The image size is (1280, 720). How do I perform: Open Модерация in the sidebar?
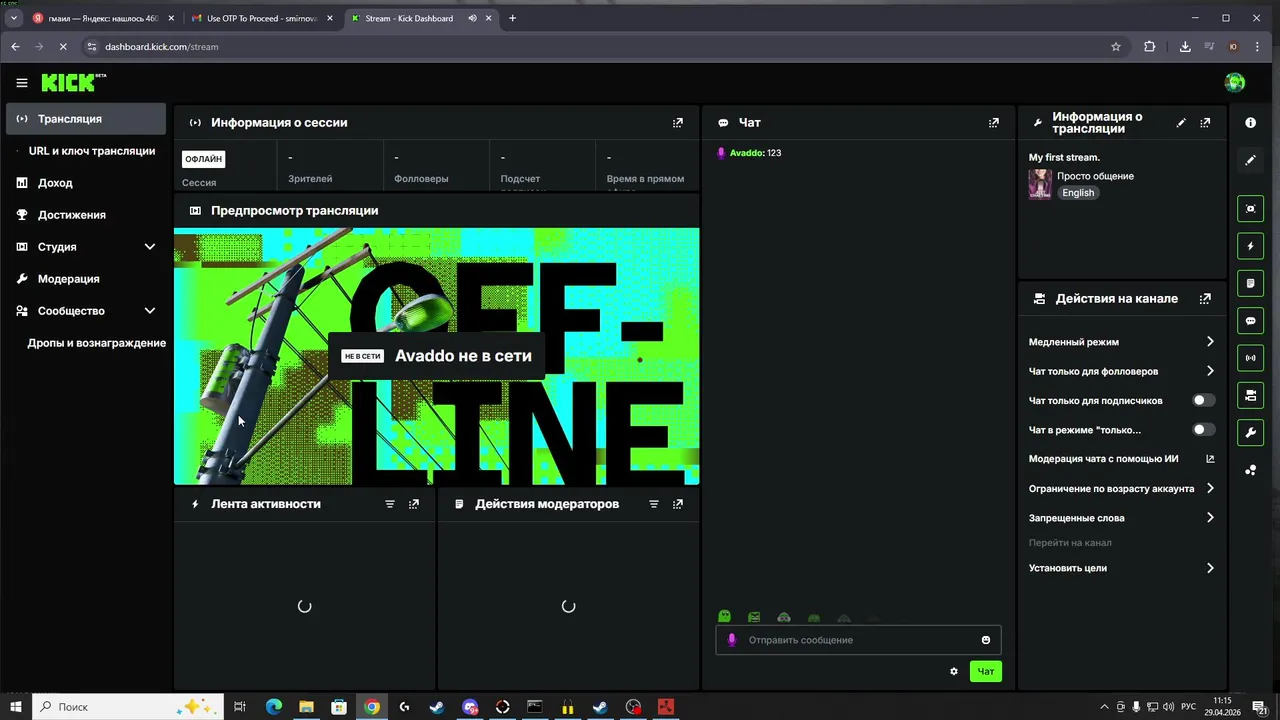[86, 279]
